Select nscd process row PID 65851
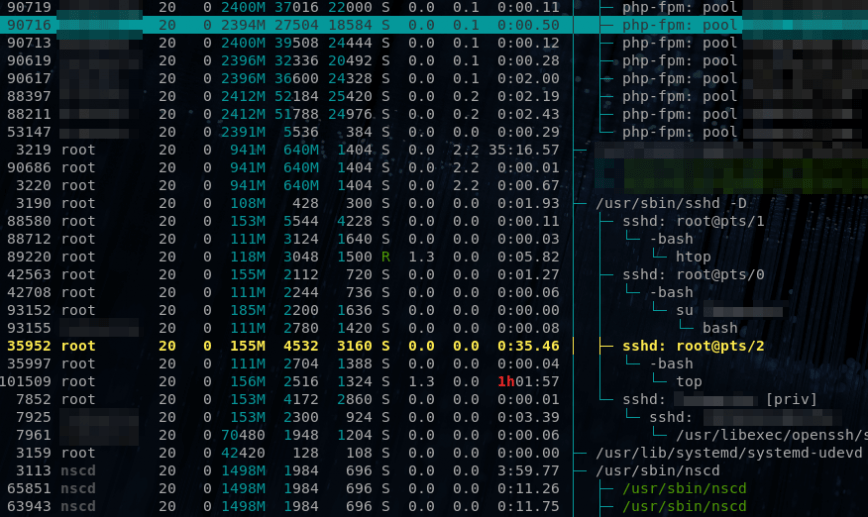The height and width of the screenshot is (517, 868). click(434, 488)
